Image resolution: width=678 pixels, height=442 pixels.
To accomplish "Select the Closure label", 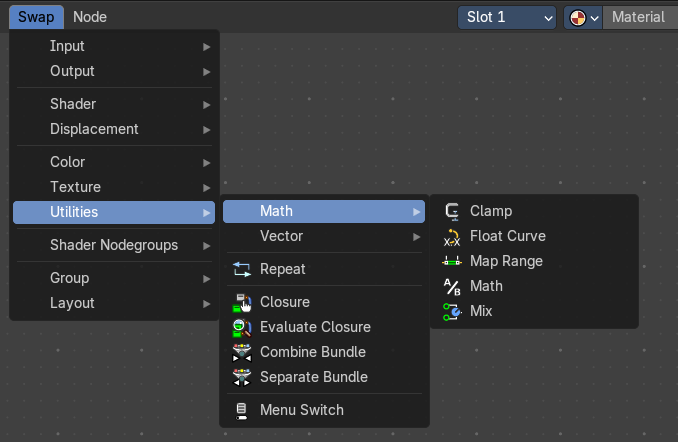I will point(285,302).
